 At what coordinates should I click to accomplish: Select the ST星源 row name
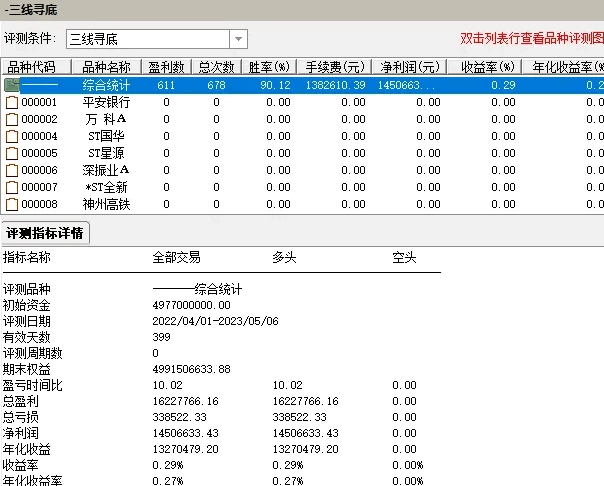[106, 153]
